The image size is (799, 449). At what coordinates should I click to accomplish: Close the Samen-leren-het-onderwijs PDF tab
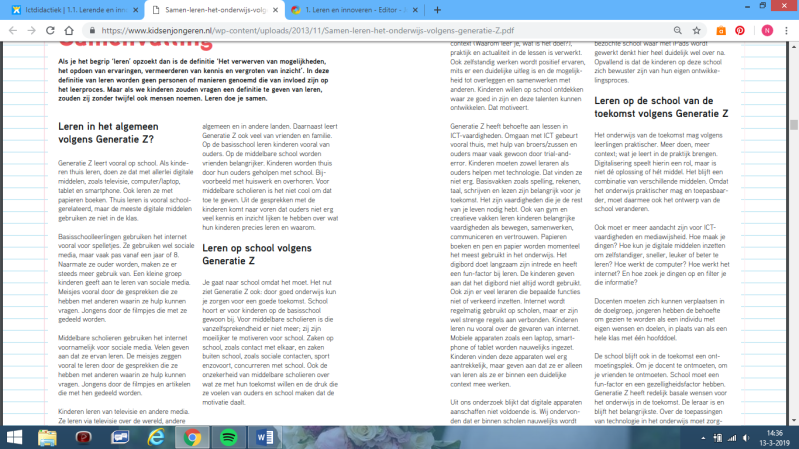click(x=275, y=10)
